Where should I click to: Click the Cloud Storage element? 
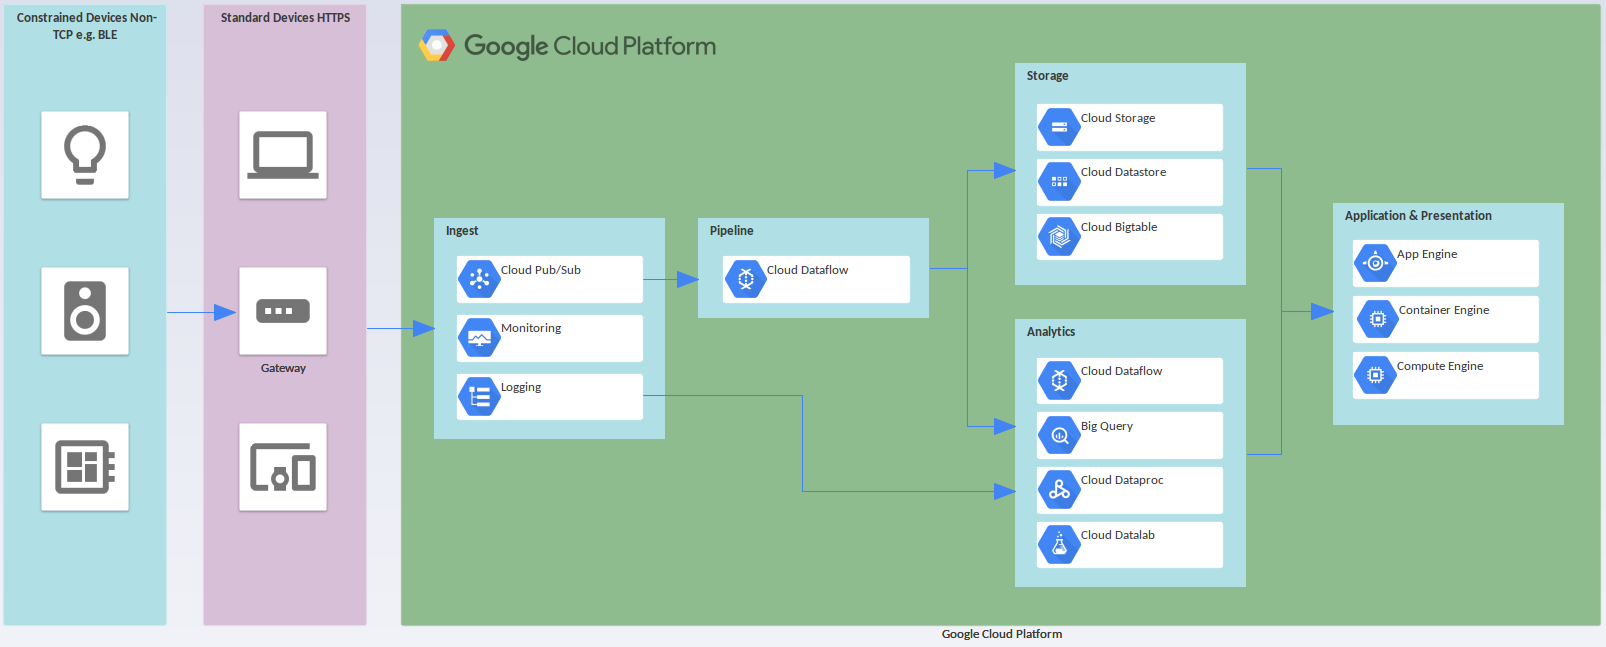(1130, 127)
